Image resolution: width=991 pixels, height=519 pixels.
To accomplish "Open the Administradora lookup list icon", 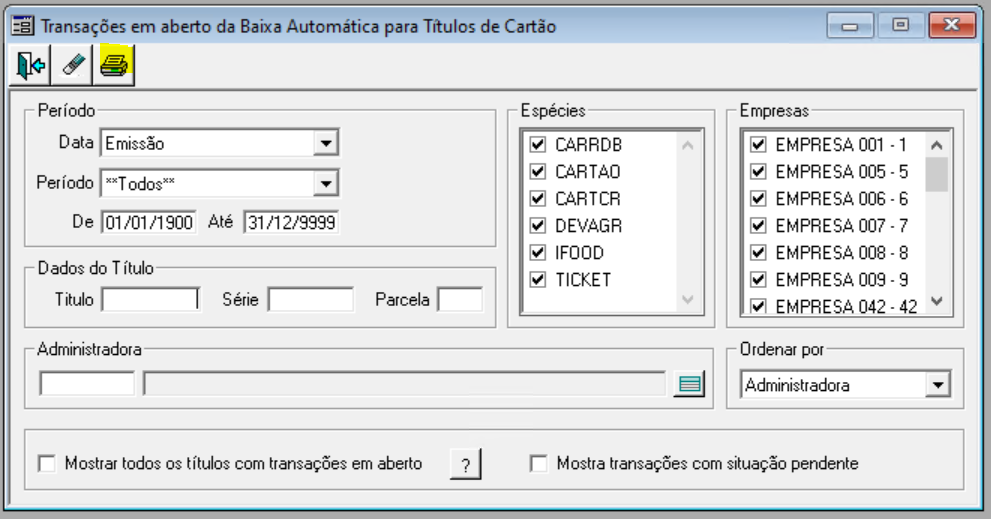I will coord(689,384).
